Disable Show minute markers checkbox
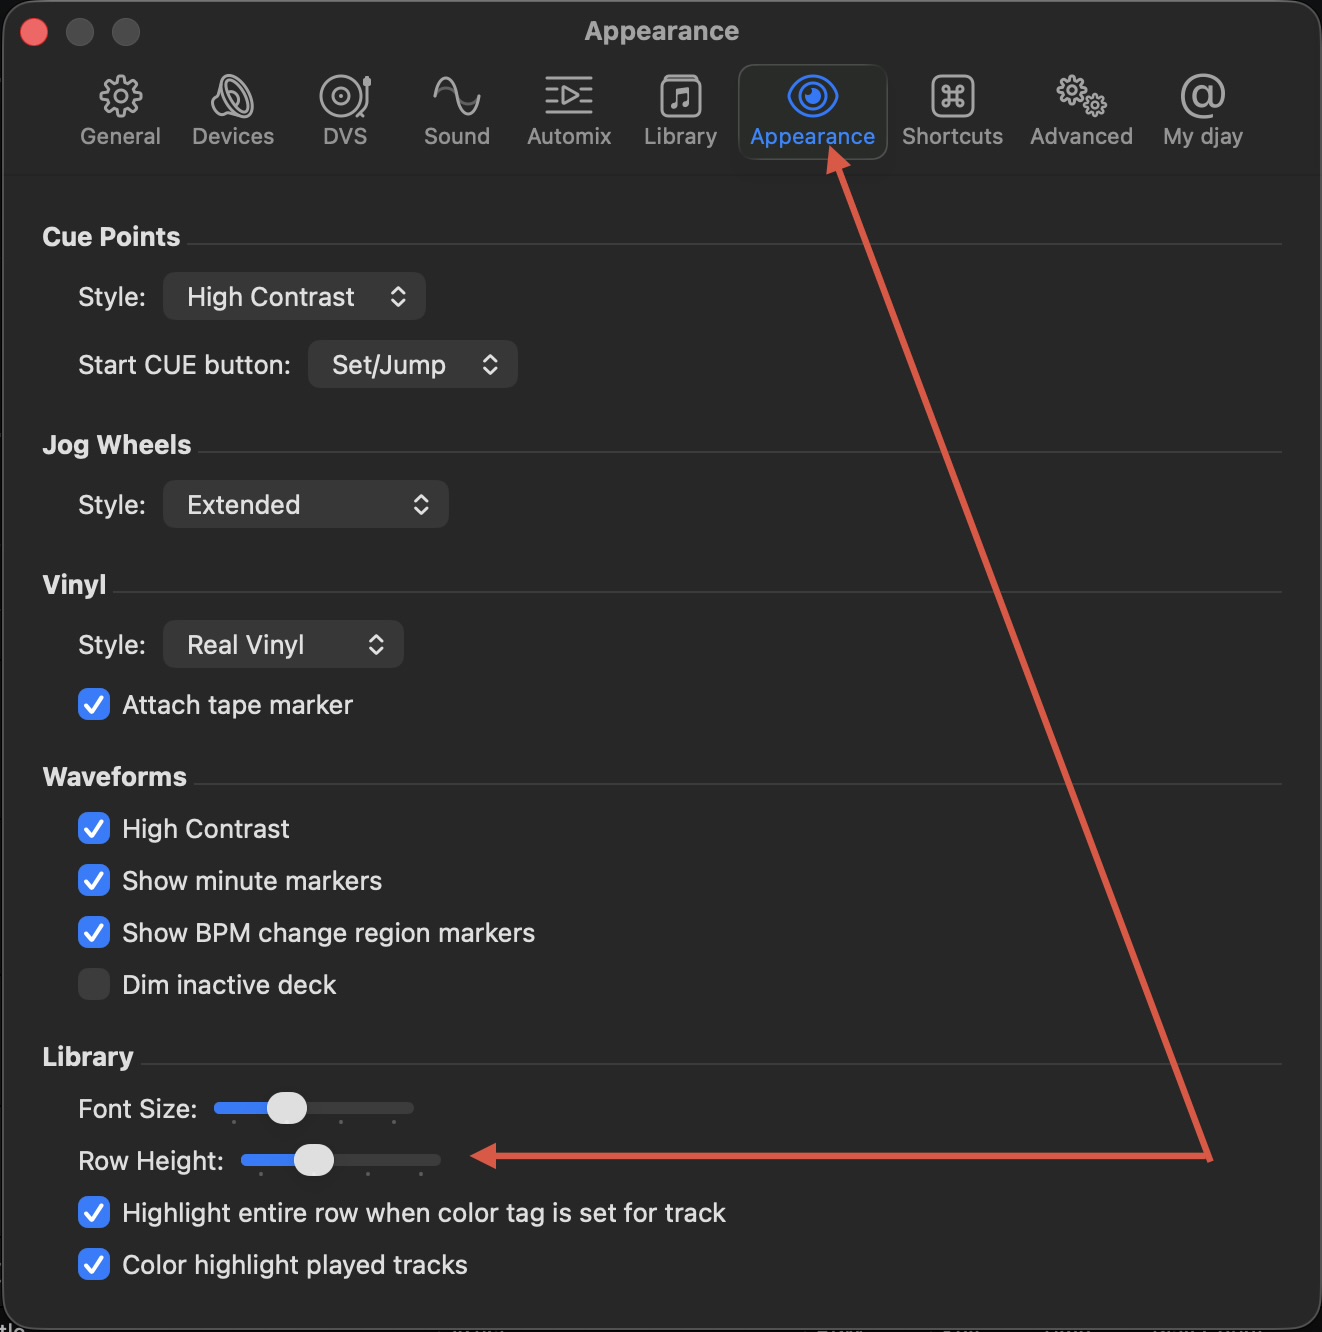The height and width of the screenshot is (1332, 1322). coord(94,881)
